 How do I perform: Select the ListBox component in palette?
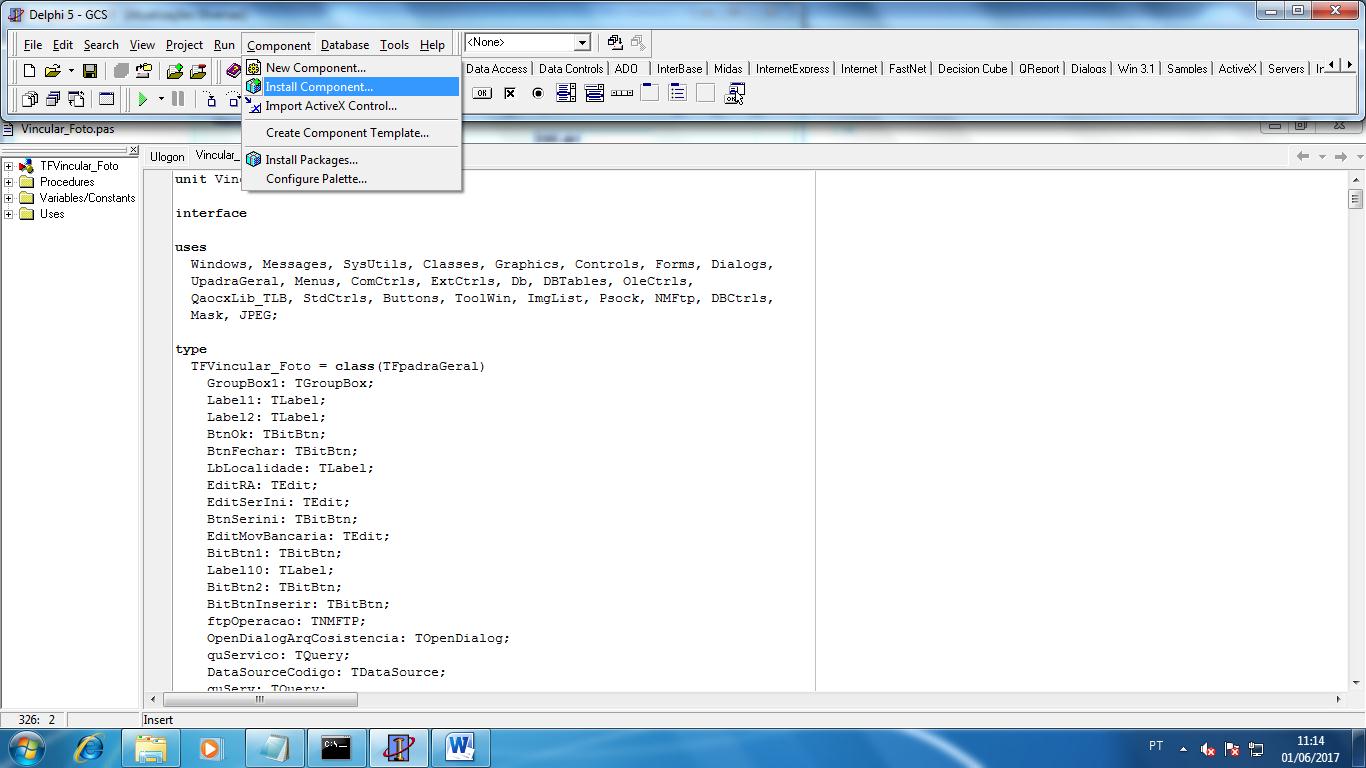tap(566, 94)
